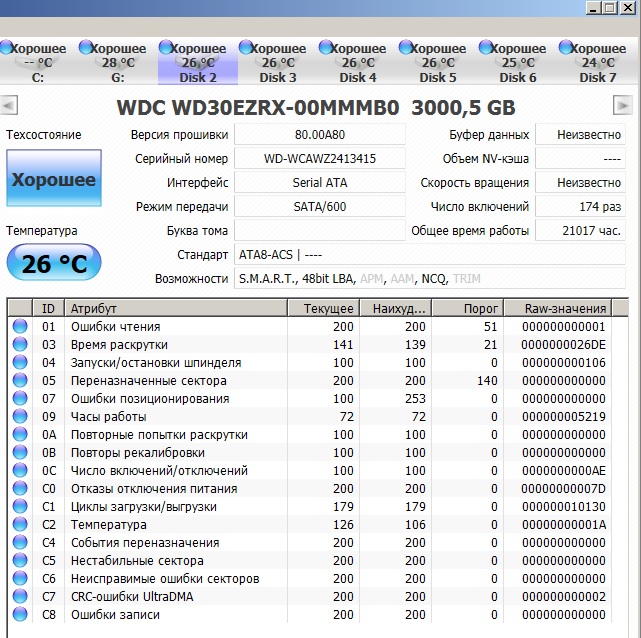The image size is (641, 638).
Task: Switch to the Disk 7 tab
Action: pos(598,62)
